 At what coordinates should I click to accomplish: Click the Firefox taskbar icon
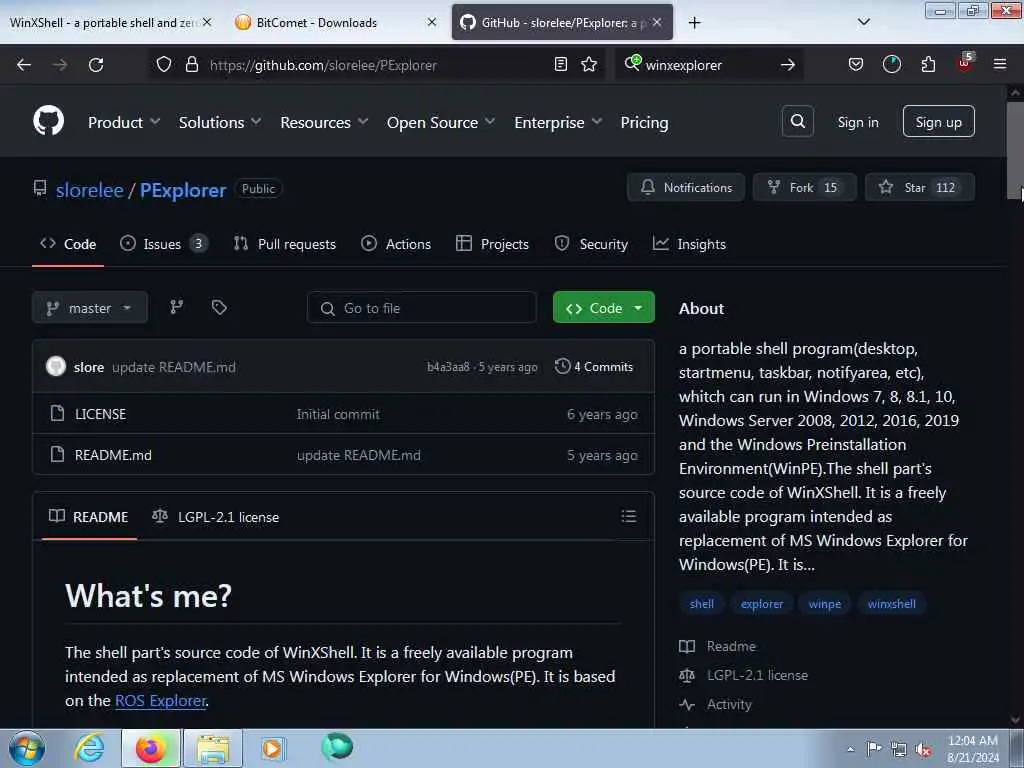pos(150,748)
